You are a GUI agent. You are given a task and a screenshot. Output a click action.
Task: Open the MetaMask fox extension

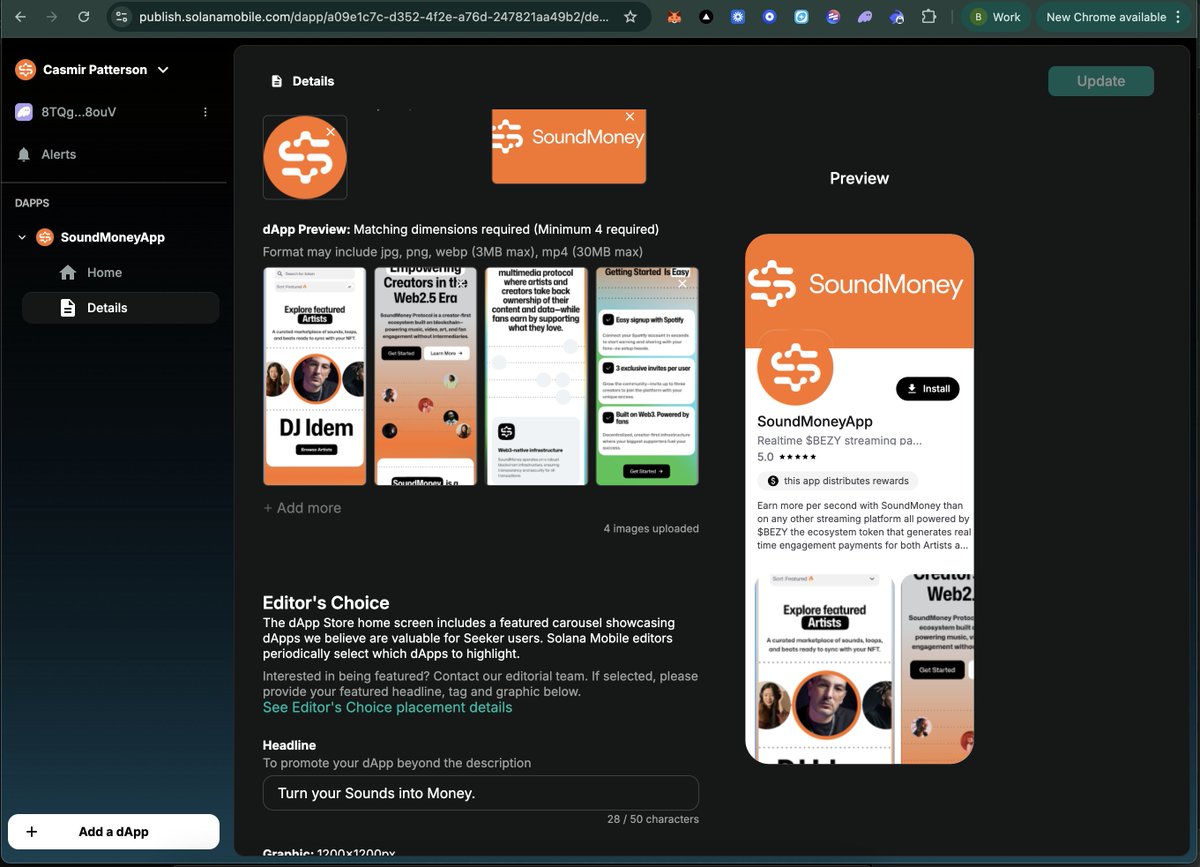(675, 17)
